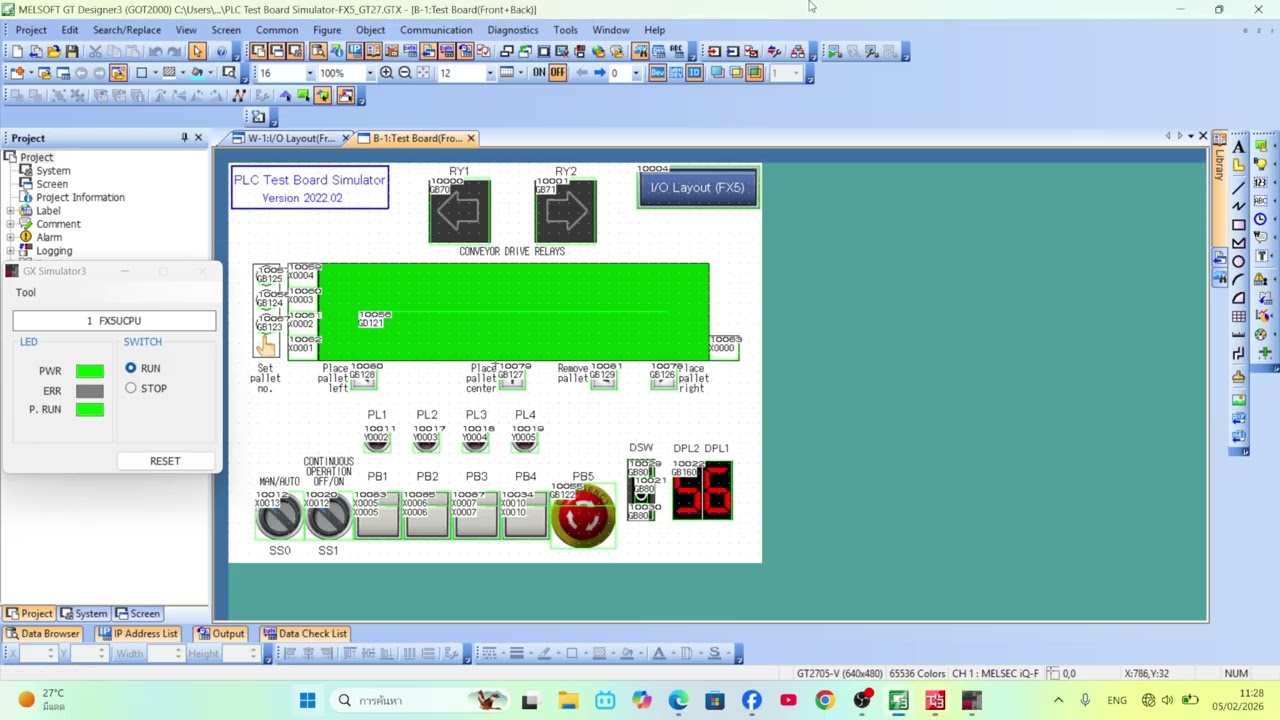Image resolution: width=1280 pixels, height=720 pixels.
Task: Select the Numerical Display object tool
Action: (x=1261, y=183)
